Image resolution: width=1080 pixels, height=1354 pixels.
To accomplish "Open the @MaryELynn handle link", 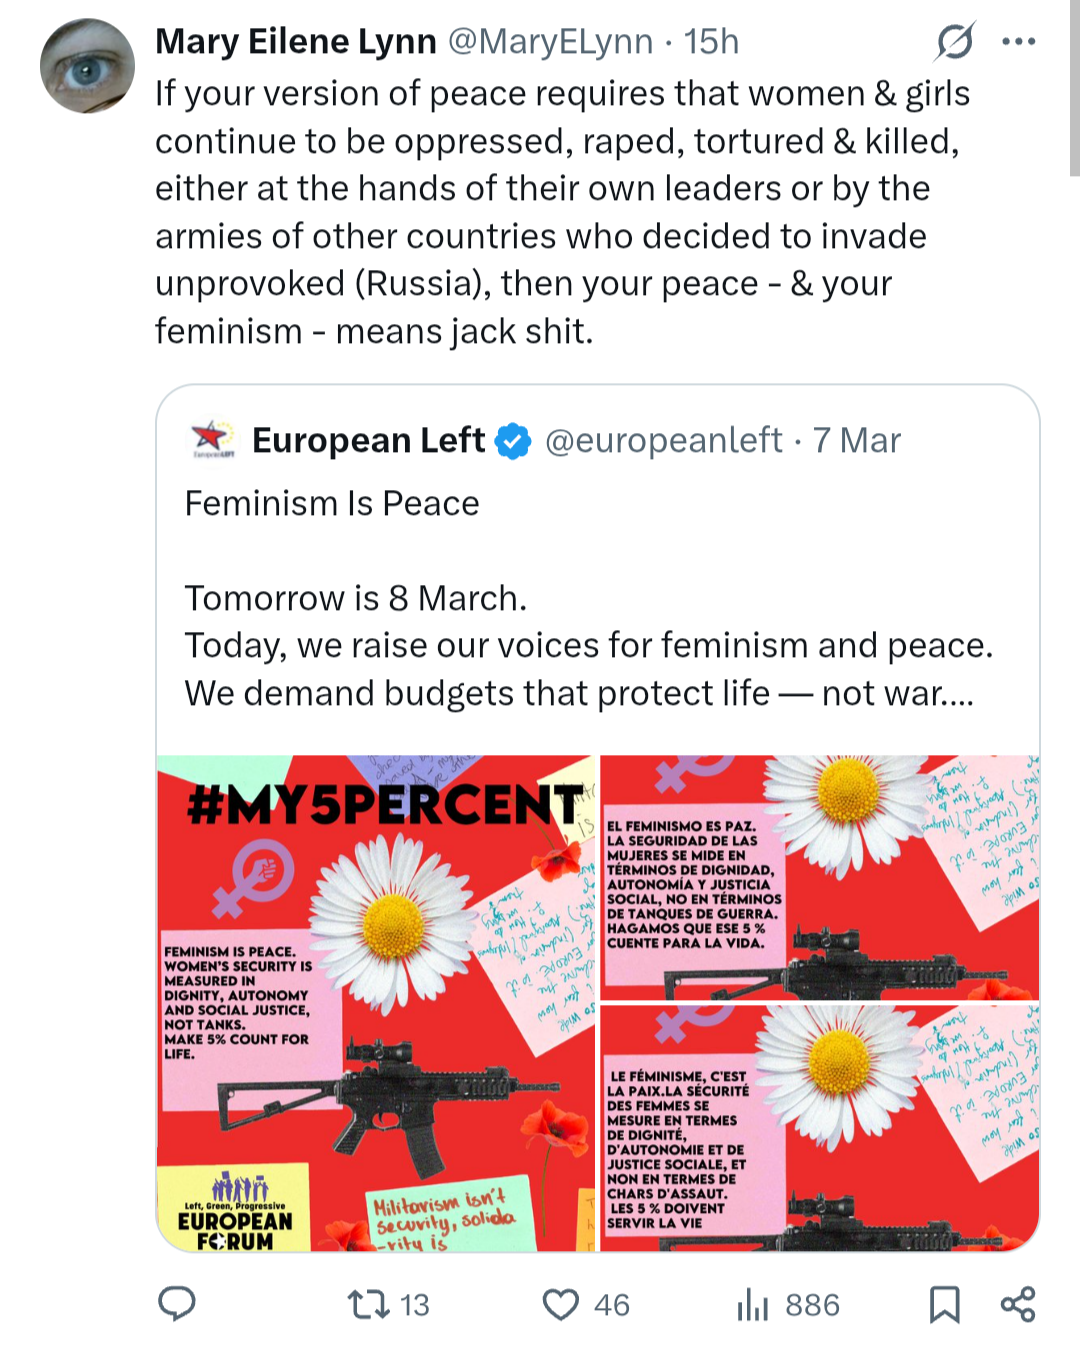I will pyautogui.click(x=550, y=41).
